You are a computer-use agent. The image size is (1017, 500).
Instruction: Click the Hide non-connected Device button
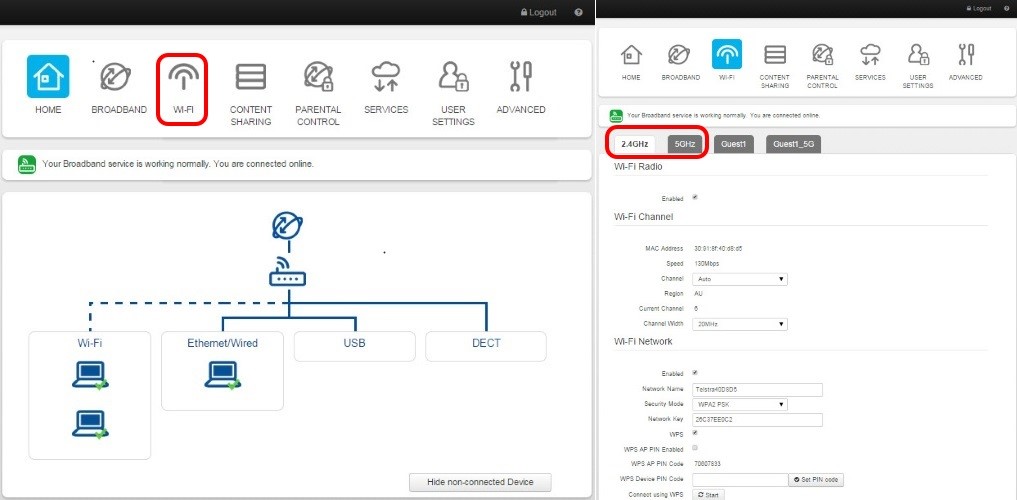click(x=480, y=482)
